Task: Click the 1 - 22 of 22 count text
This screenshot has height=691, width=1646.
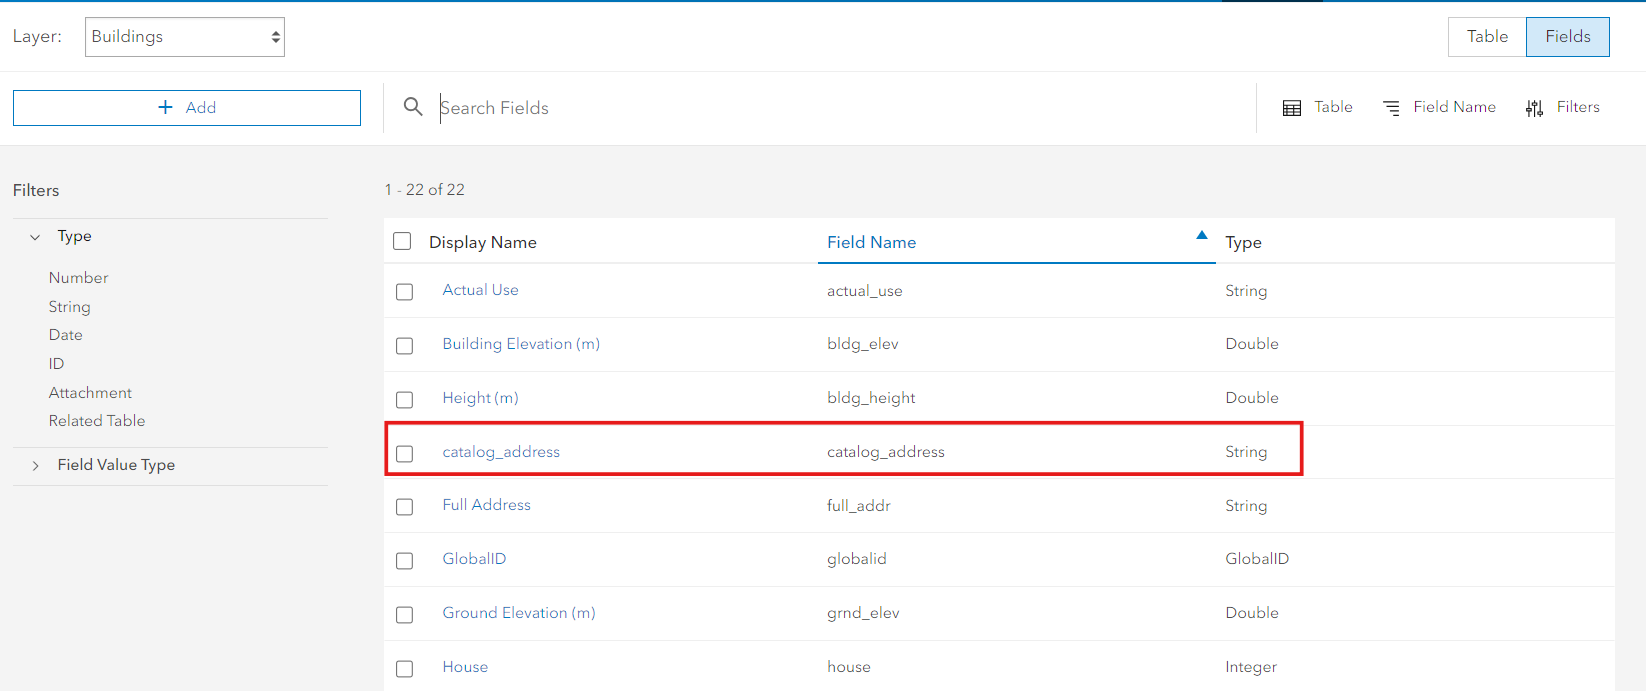Action: [x=425, y=190]
